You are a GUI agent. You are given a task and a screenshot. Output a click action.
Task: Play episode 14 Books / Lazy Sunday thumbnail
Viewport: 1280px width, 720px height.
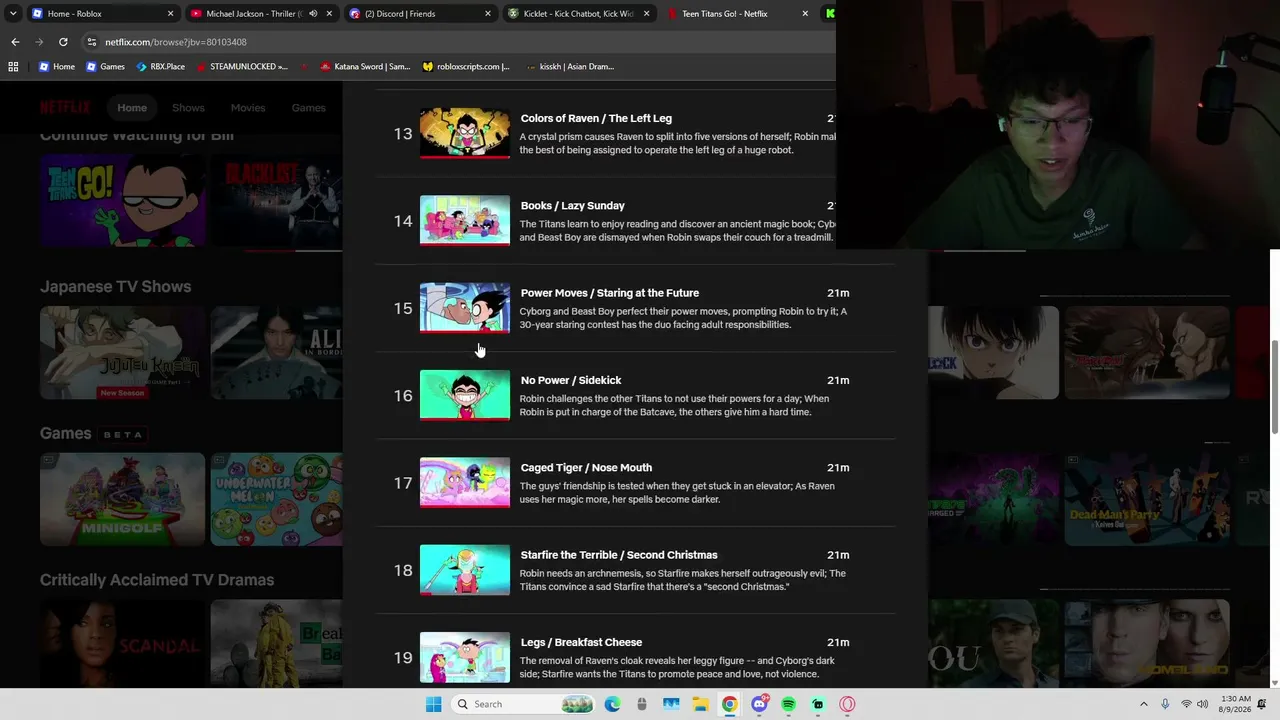(x=465, y=221)
